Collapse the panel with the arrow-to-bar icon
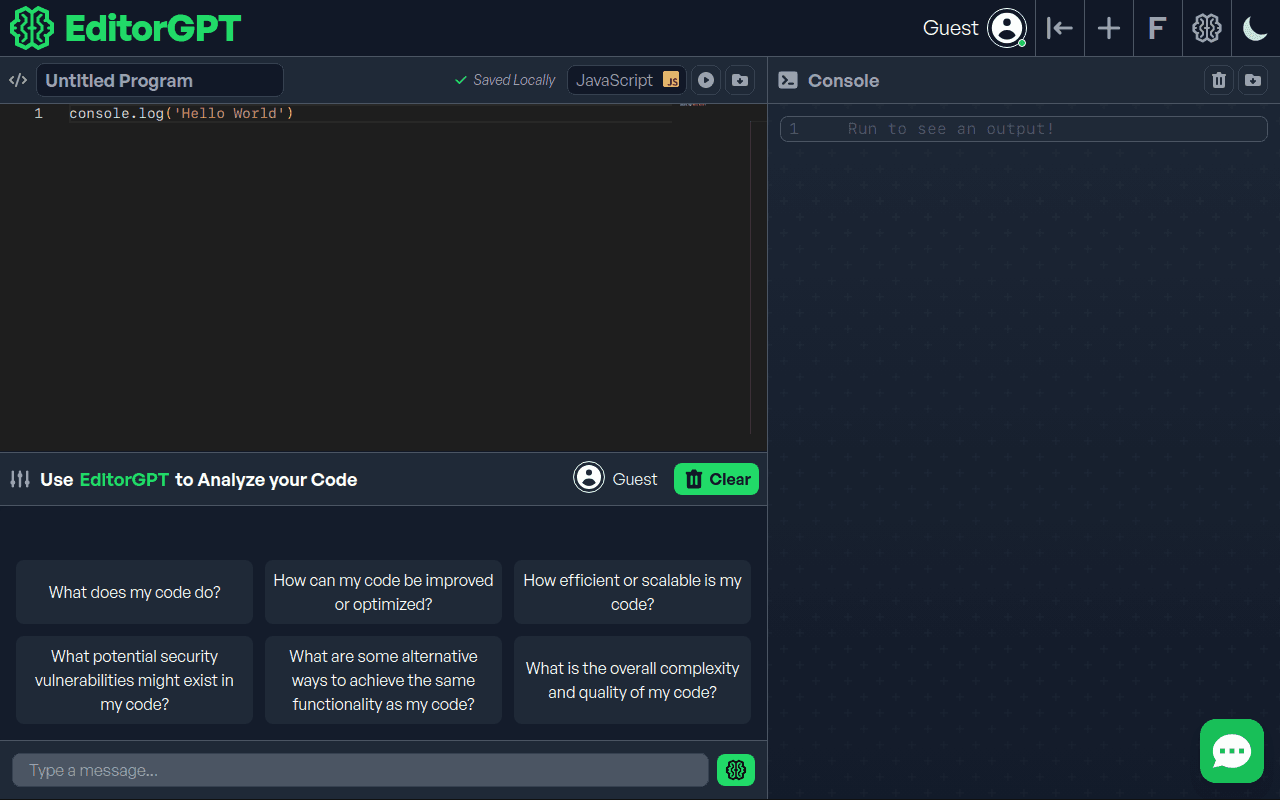The image size is (1280, 800). click(1059, 28)
